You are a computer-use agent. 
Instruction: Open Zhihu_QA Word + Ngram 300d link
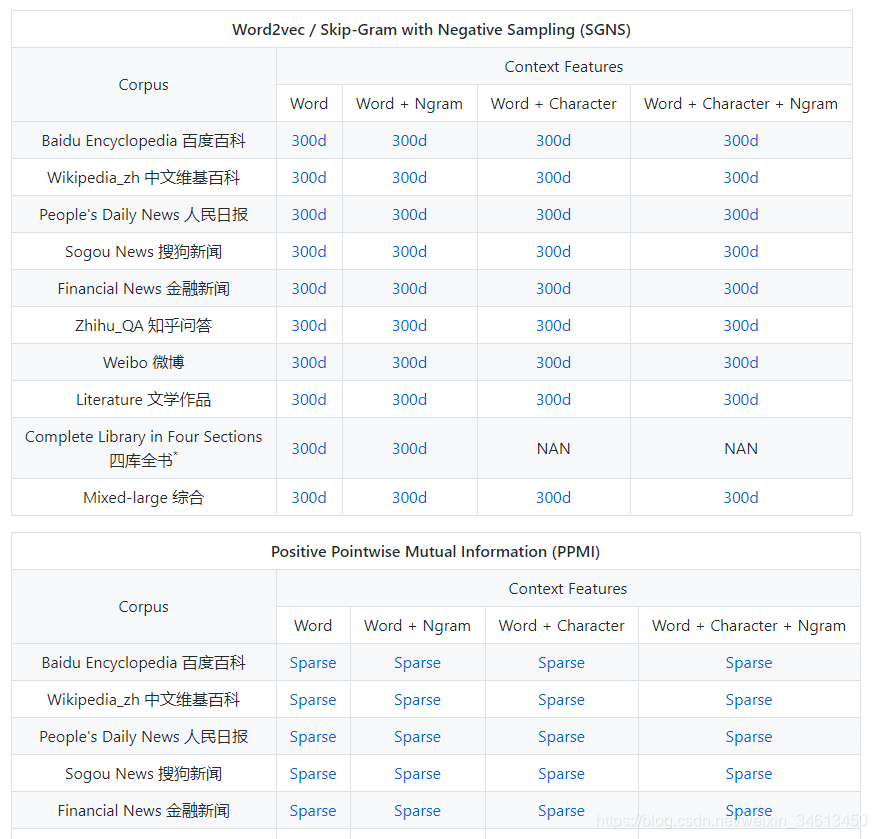tap(409, 326)
